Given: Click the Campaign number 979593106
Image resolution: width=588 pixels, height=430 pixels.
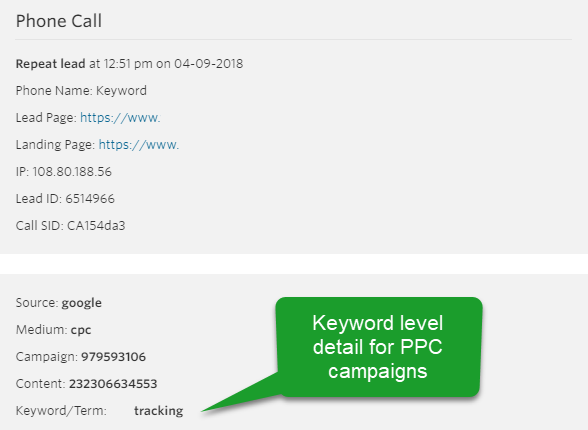Looking at the screenshot, I should tap(113, 357).
